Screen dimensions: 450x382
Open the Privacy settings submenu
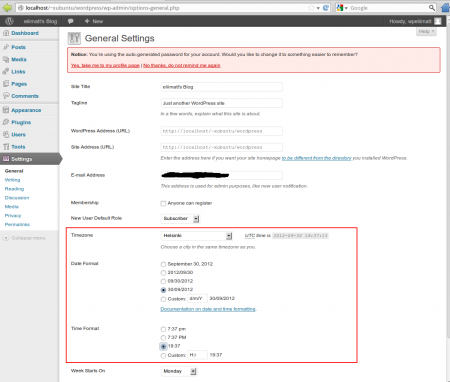tap(13, 216)
